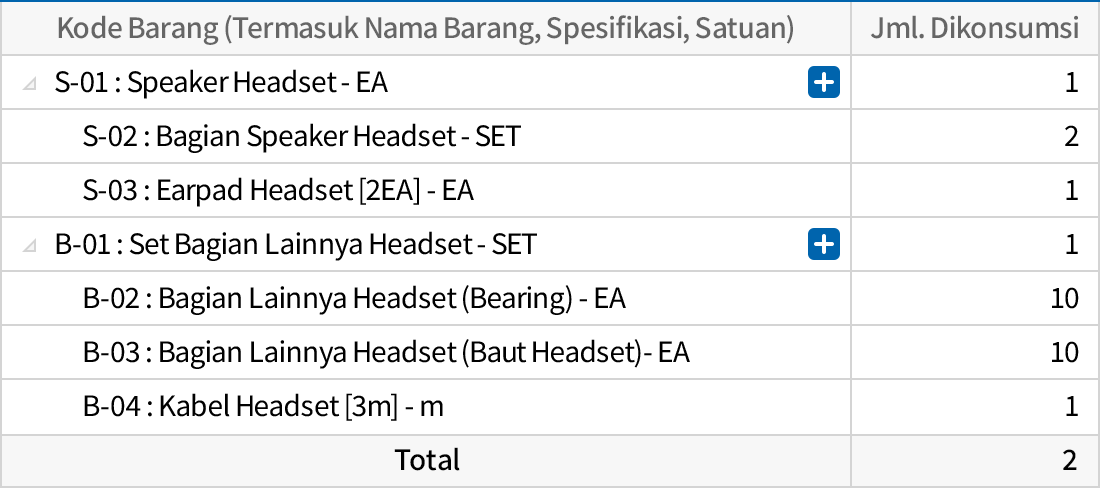Screen dimensions: 1100x488
Task: Choose the B-02 Bearing item row
Action: tap(354, 298)
